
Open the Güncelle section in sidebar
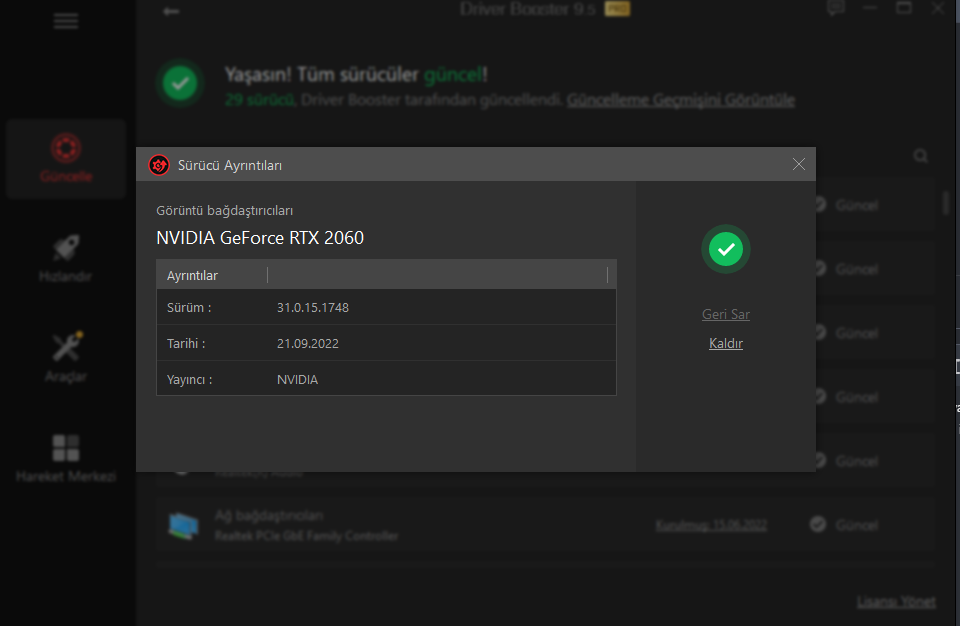(66, 159)
